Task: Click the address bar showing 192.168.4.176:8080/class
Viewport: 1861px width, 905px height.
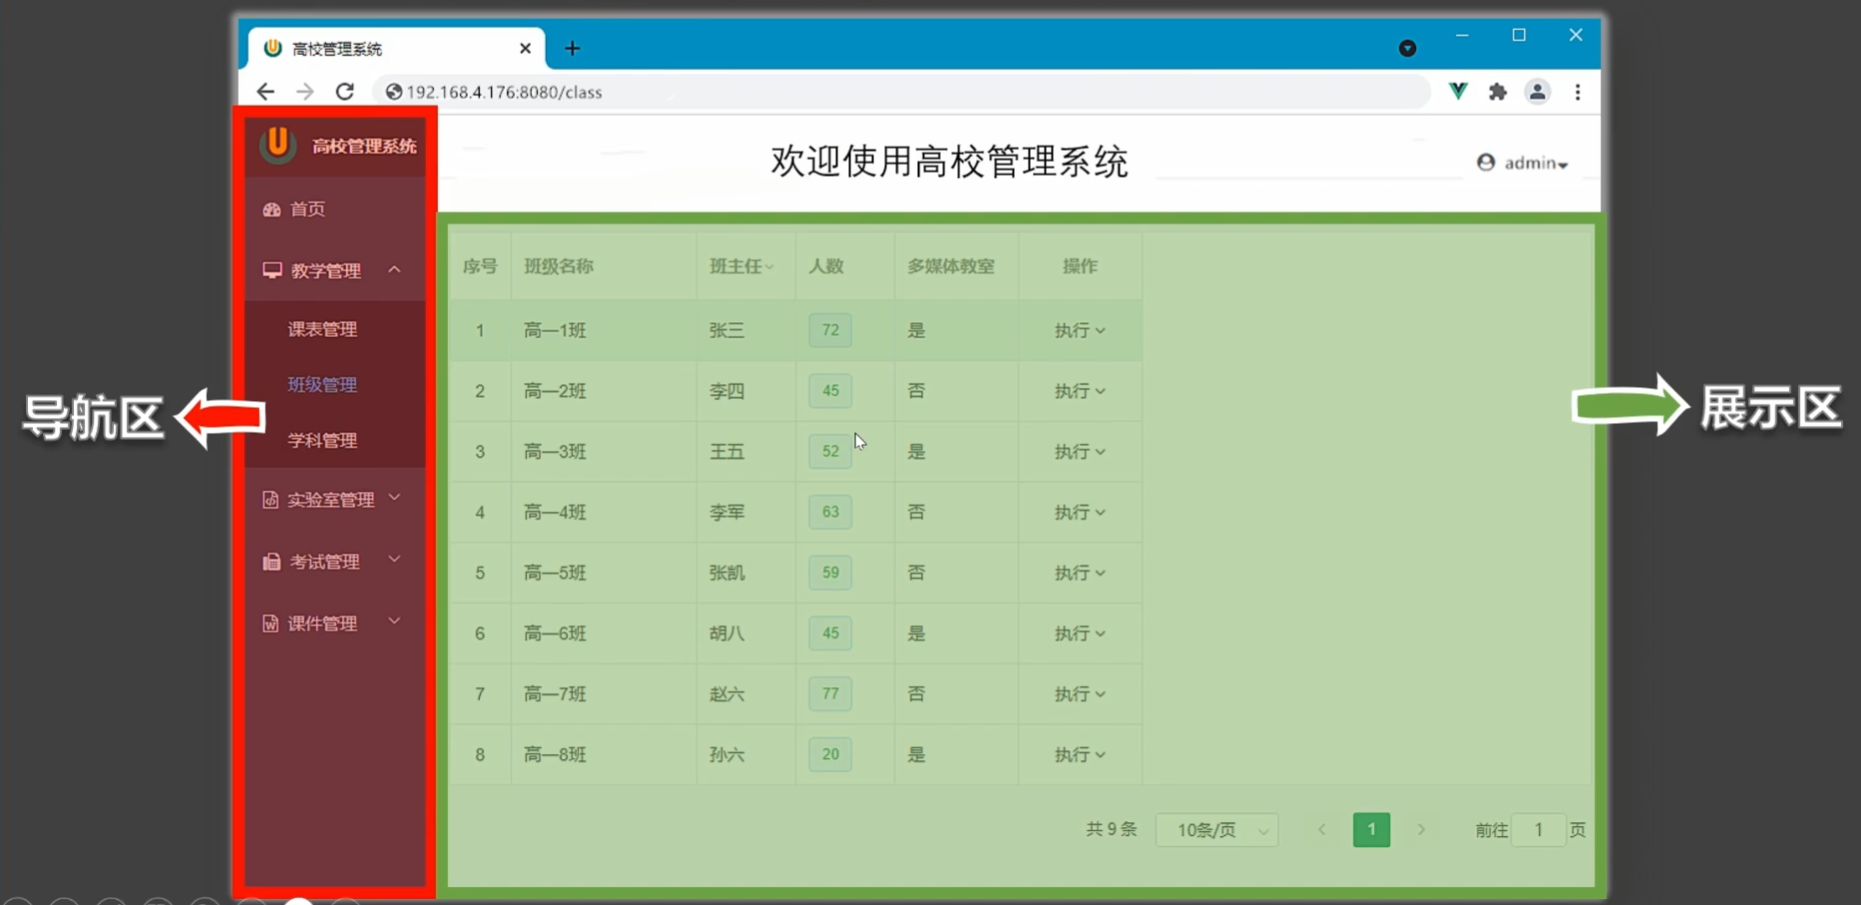Action: (900, 92)
